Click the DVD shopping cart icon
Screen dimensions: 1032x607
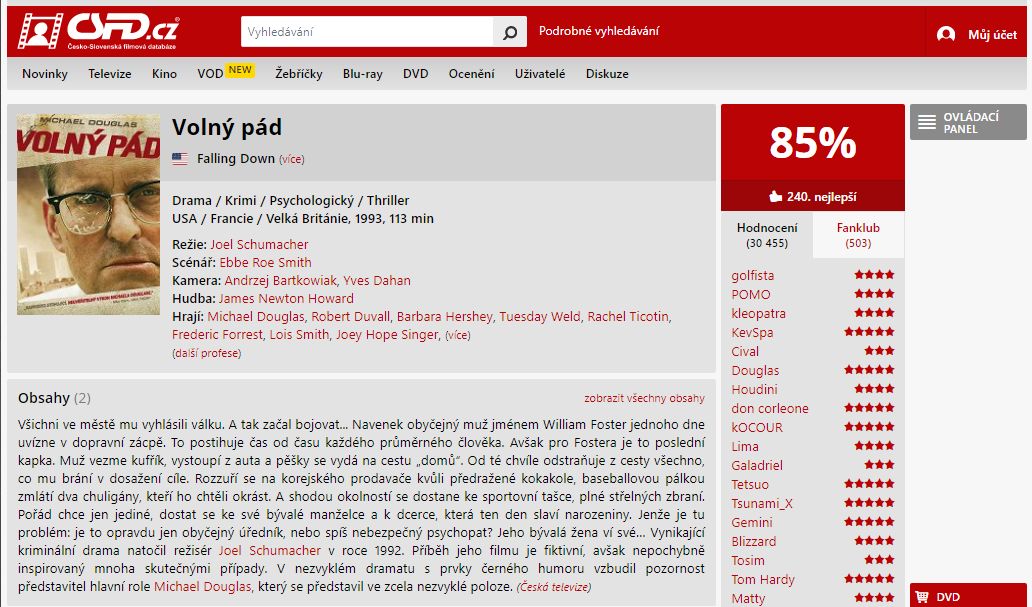point(921,596)
